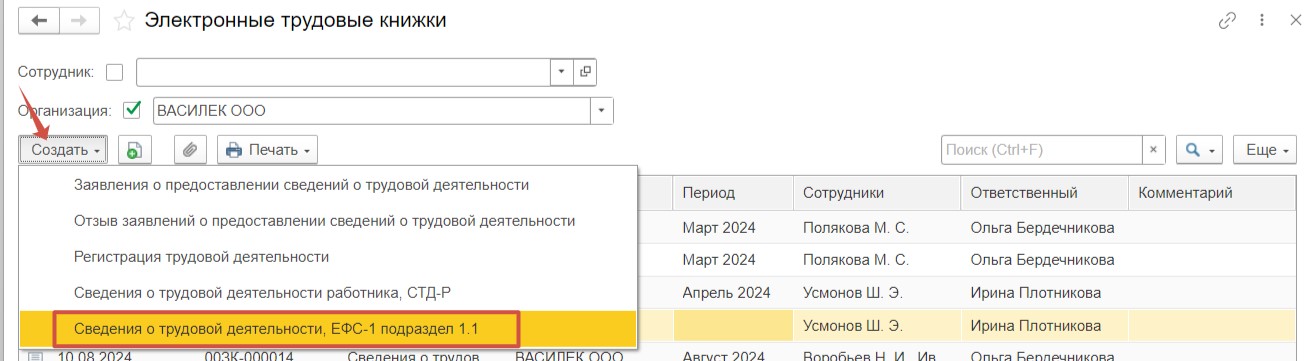Open the Еще button menu
1307x361 pixels.
click(x=1265, y=150)
